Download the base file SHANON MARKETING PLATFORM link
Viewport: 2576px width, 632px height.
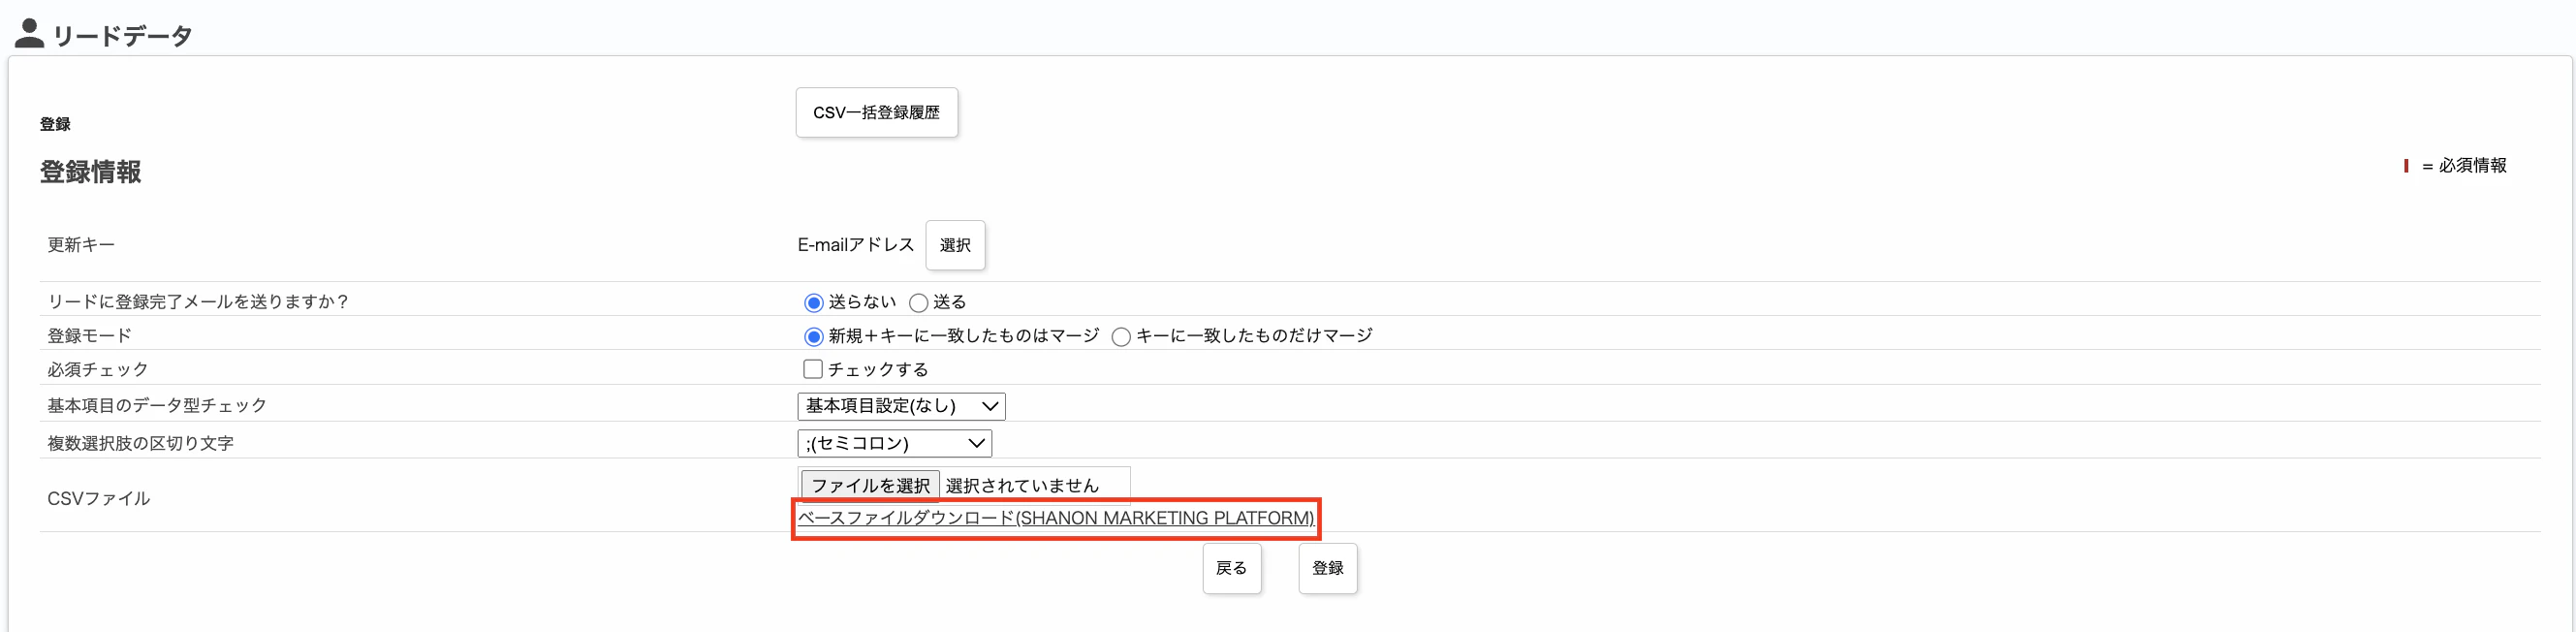pyautogui.click(x=1055, y=518)
